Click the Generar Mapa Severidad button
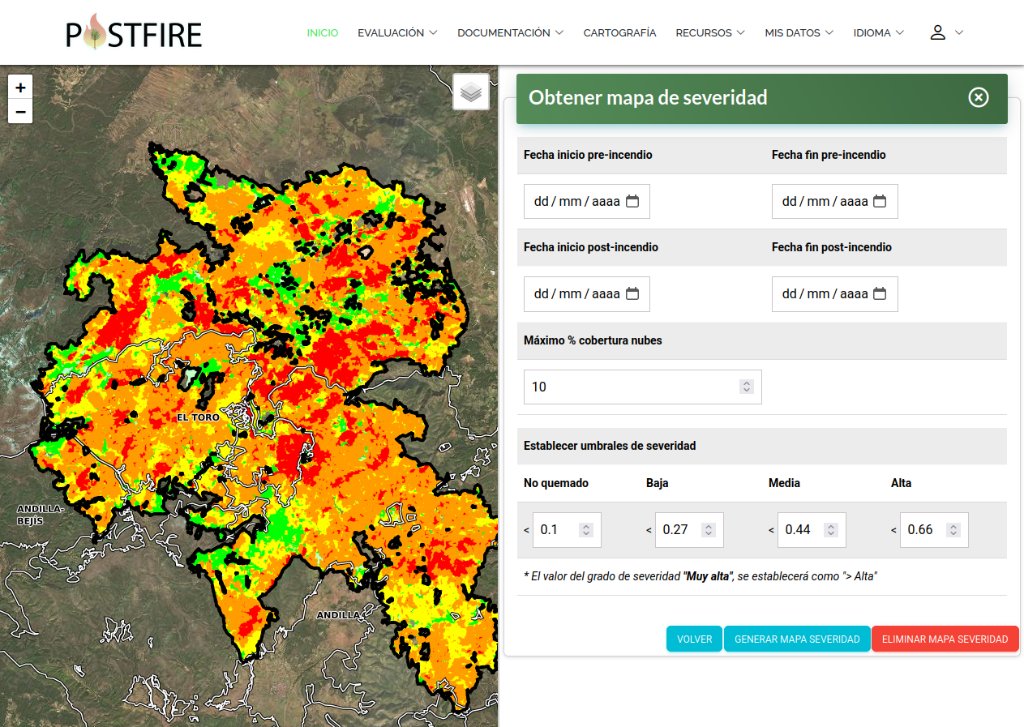The image size is (1024, 727). click(797, 639)
